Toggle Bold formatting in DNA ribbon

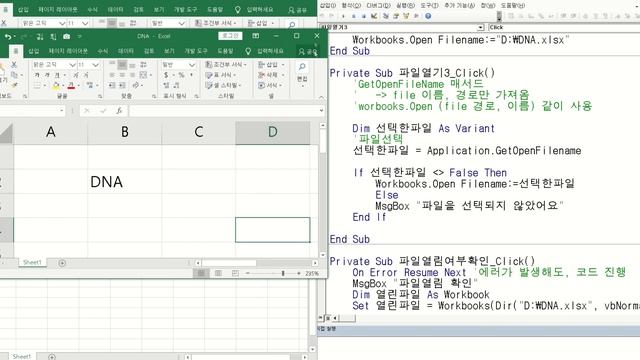(x=37, y=75)
